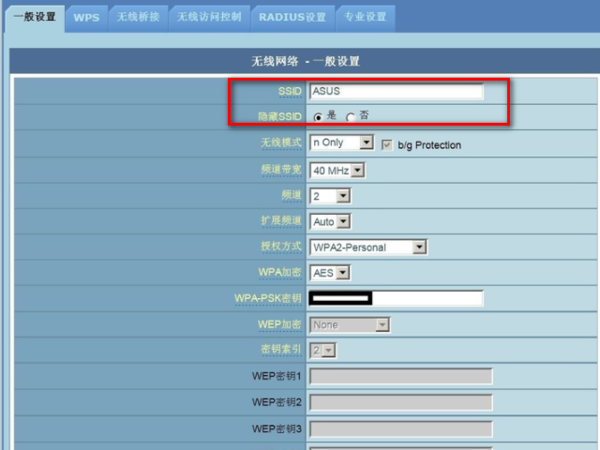Open the 频道 dropdown showing 2
Screen dimensions: 600x450
[322, 196]
